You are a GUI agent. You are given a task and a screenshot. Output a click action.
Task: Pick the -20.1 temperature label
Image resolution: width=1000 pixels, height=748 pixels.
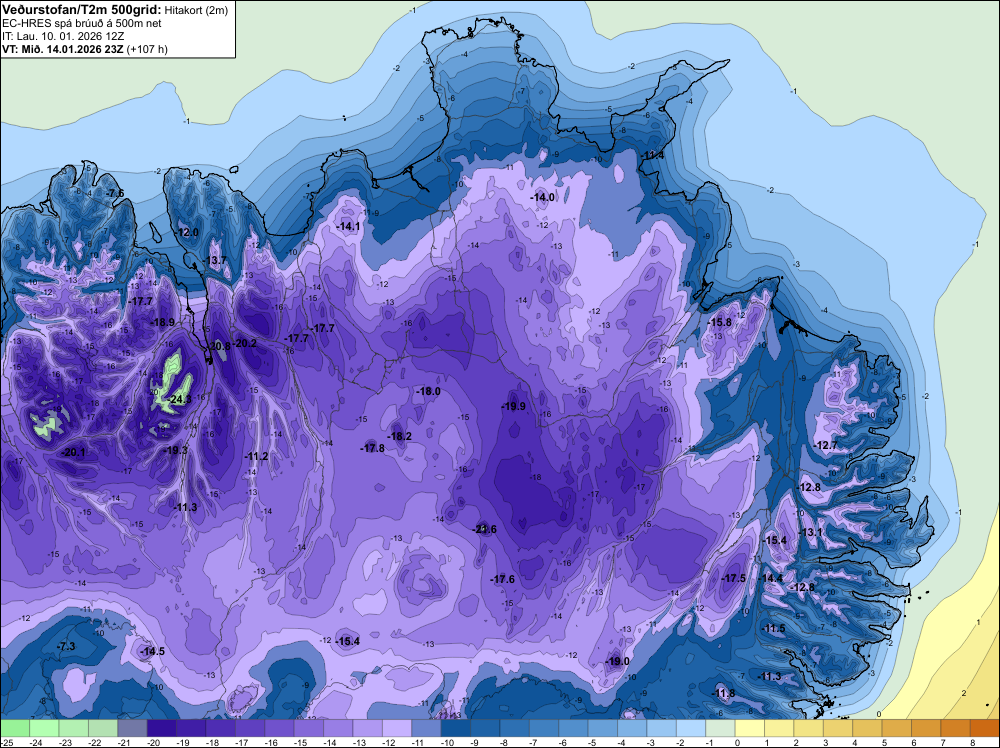pos(73,452)
